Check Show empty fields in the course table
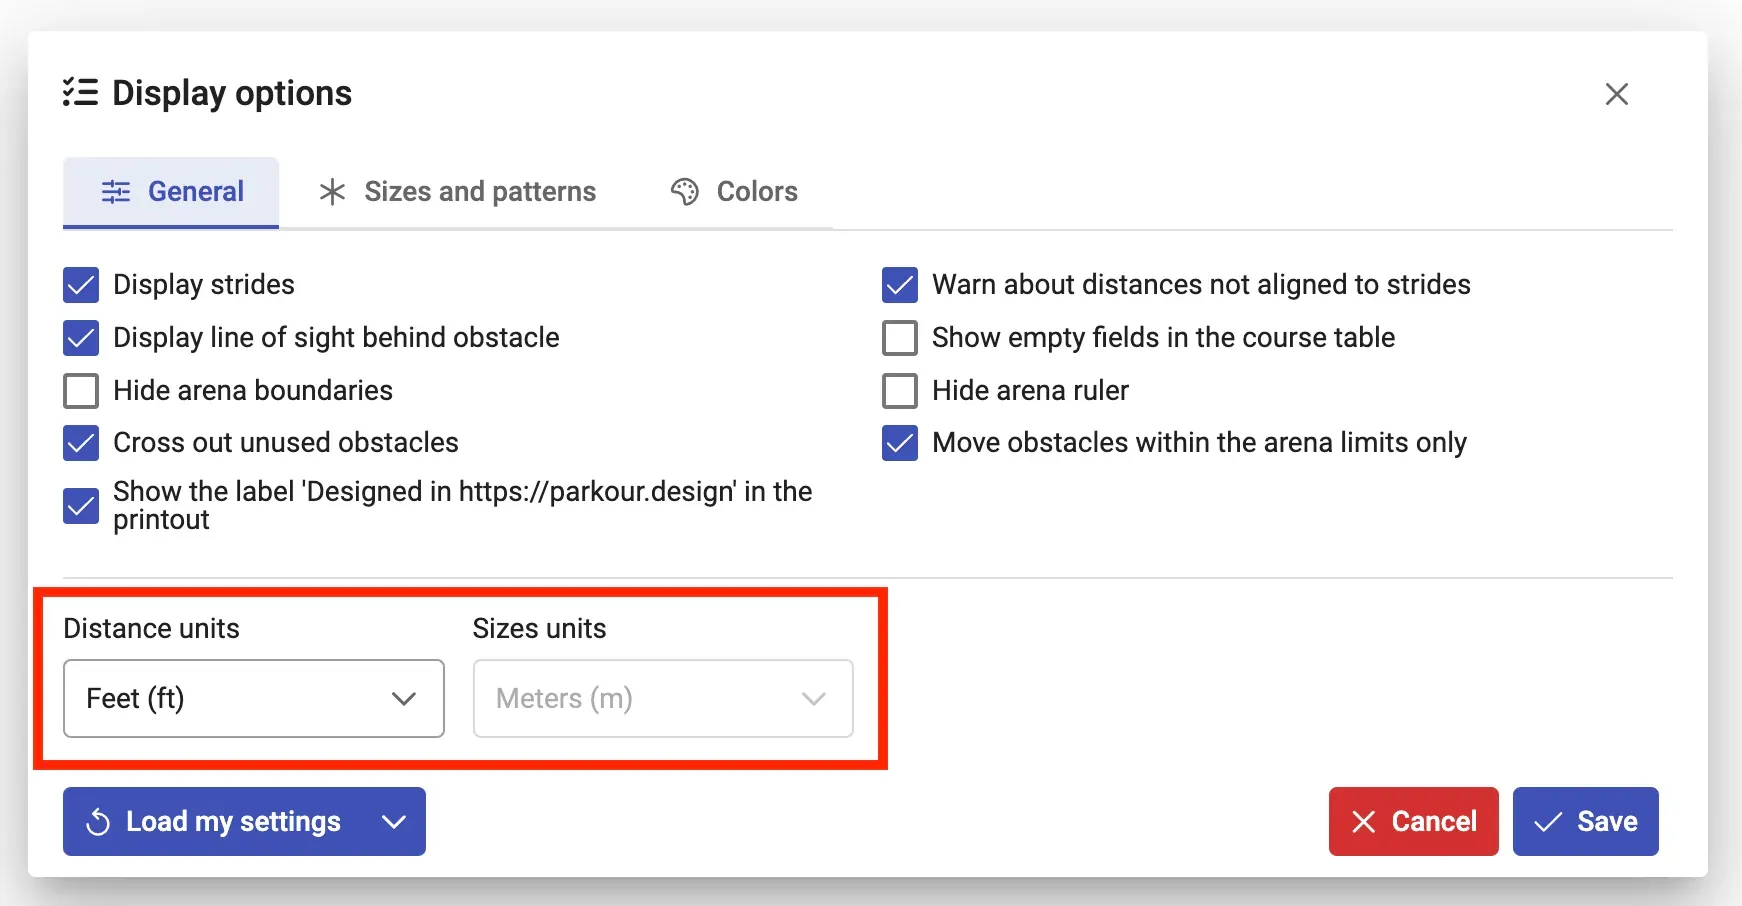Image resolution: width=1742 pixels, height=906 pixels. click(x=900, y=338)
